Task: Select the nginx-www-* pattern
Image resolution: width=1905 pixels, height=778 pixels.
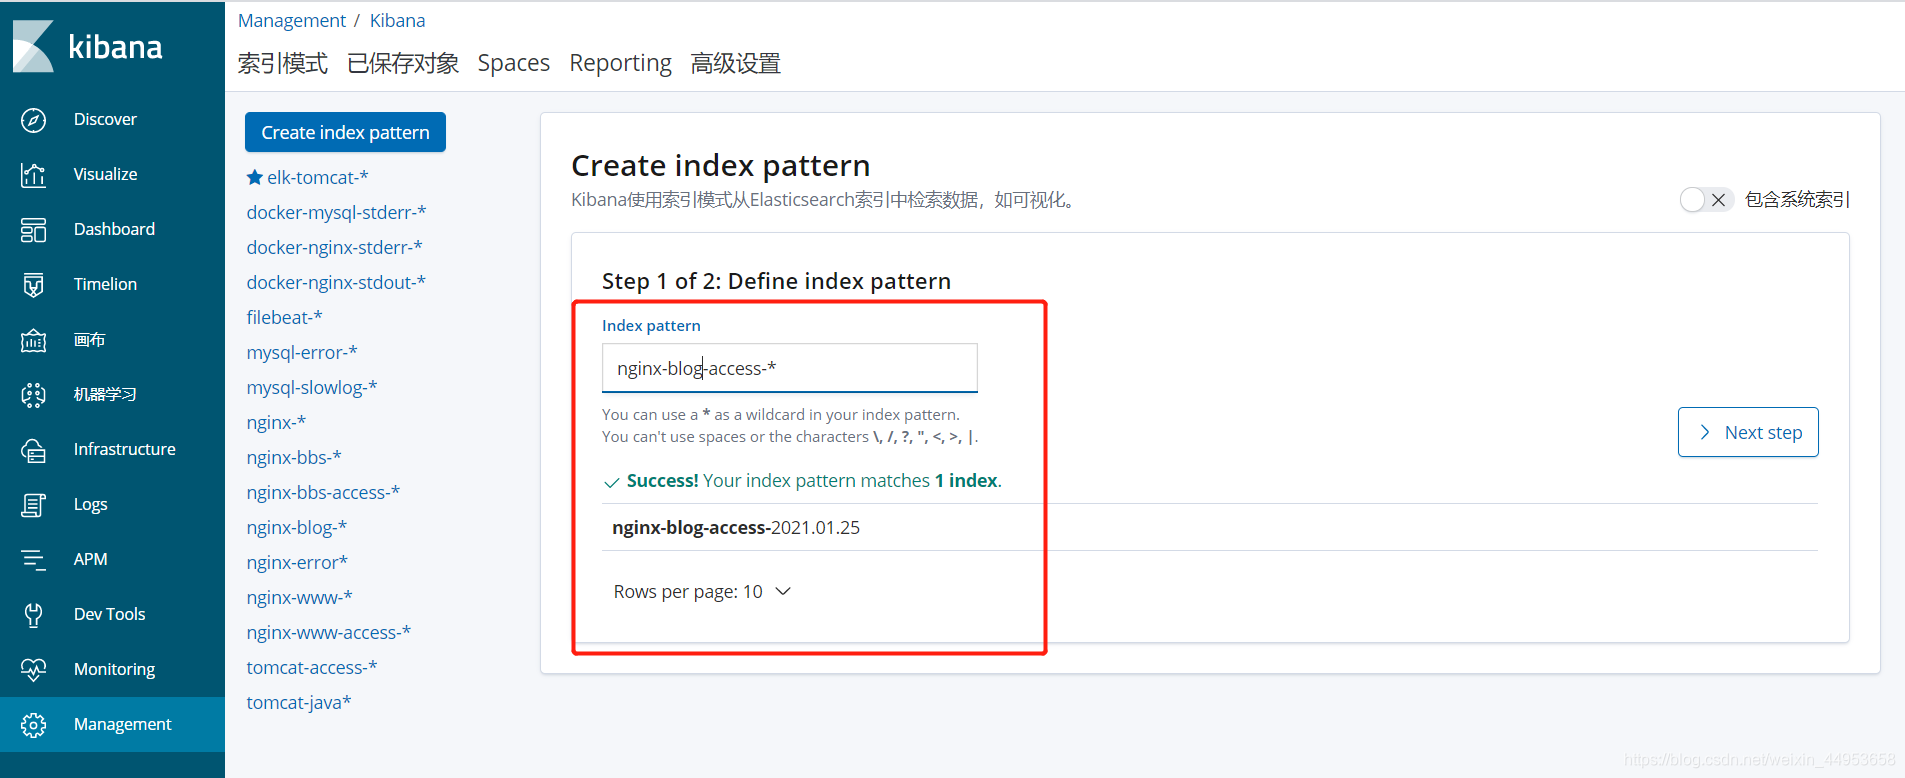Action: (x=299, y=597)
